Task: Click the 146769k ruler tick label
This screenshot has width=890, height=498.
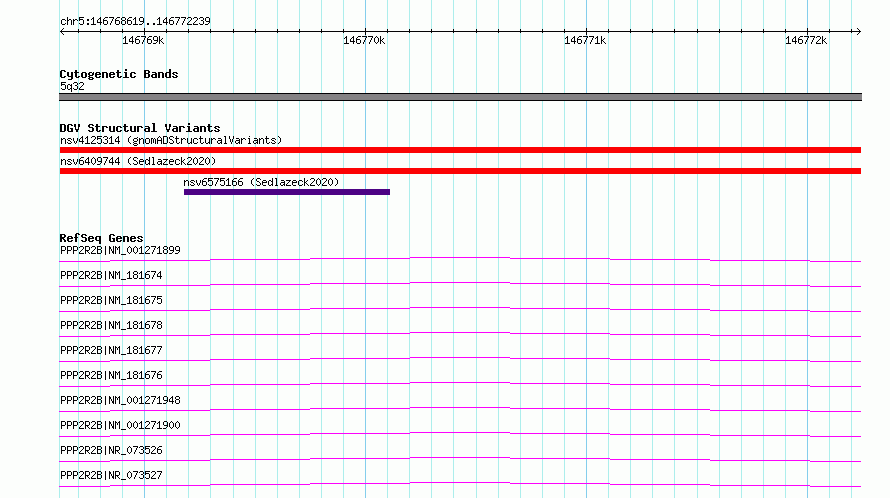Action: [143, 40]
